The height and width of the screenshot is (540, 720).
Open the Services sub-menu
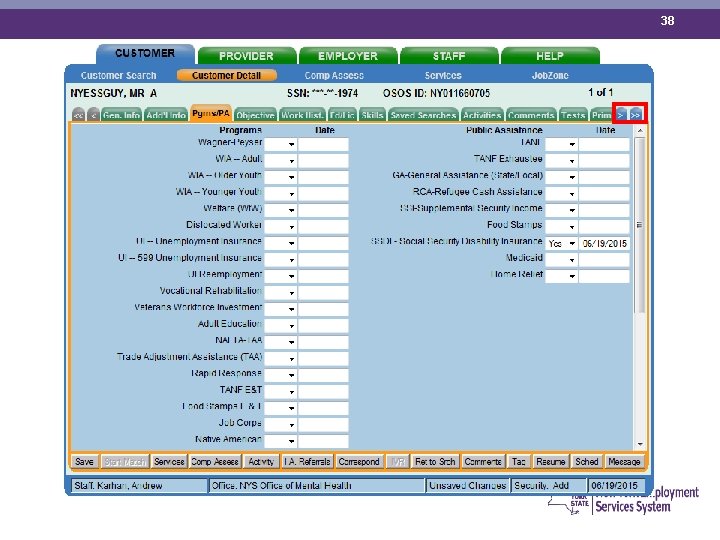coord(443,75)
